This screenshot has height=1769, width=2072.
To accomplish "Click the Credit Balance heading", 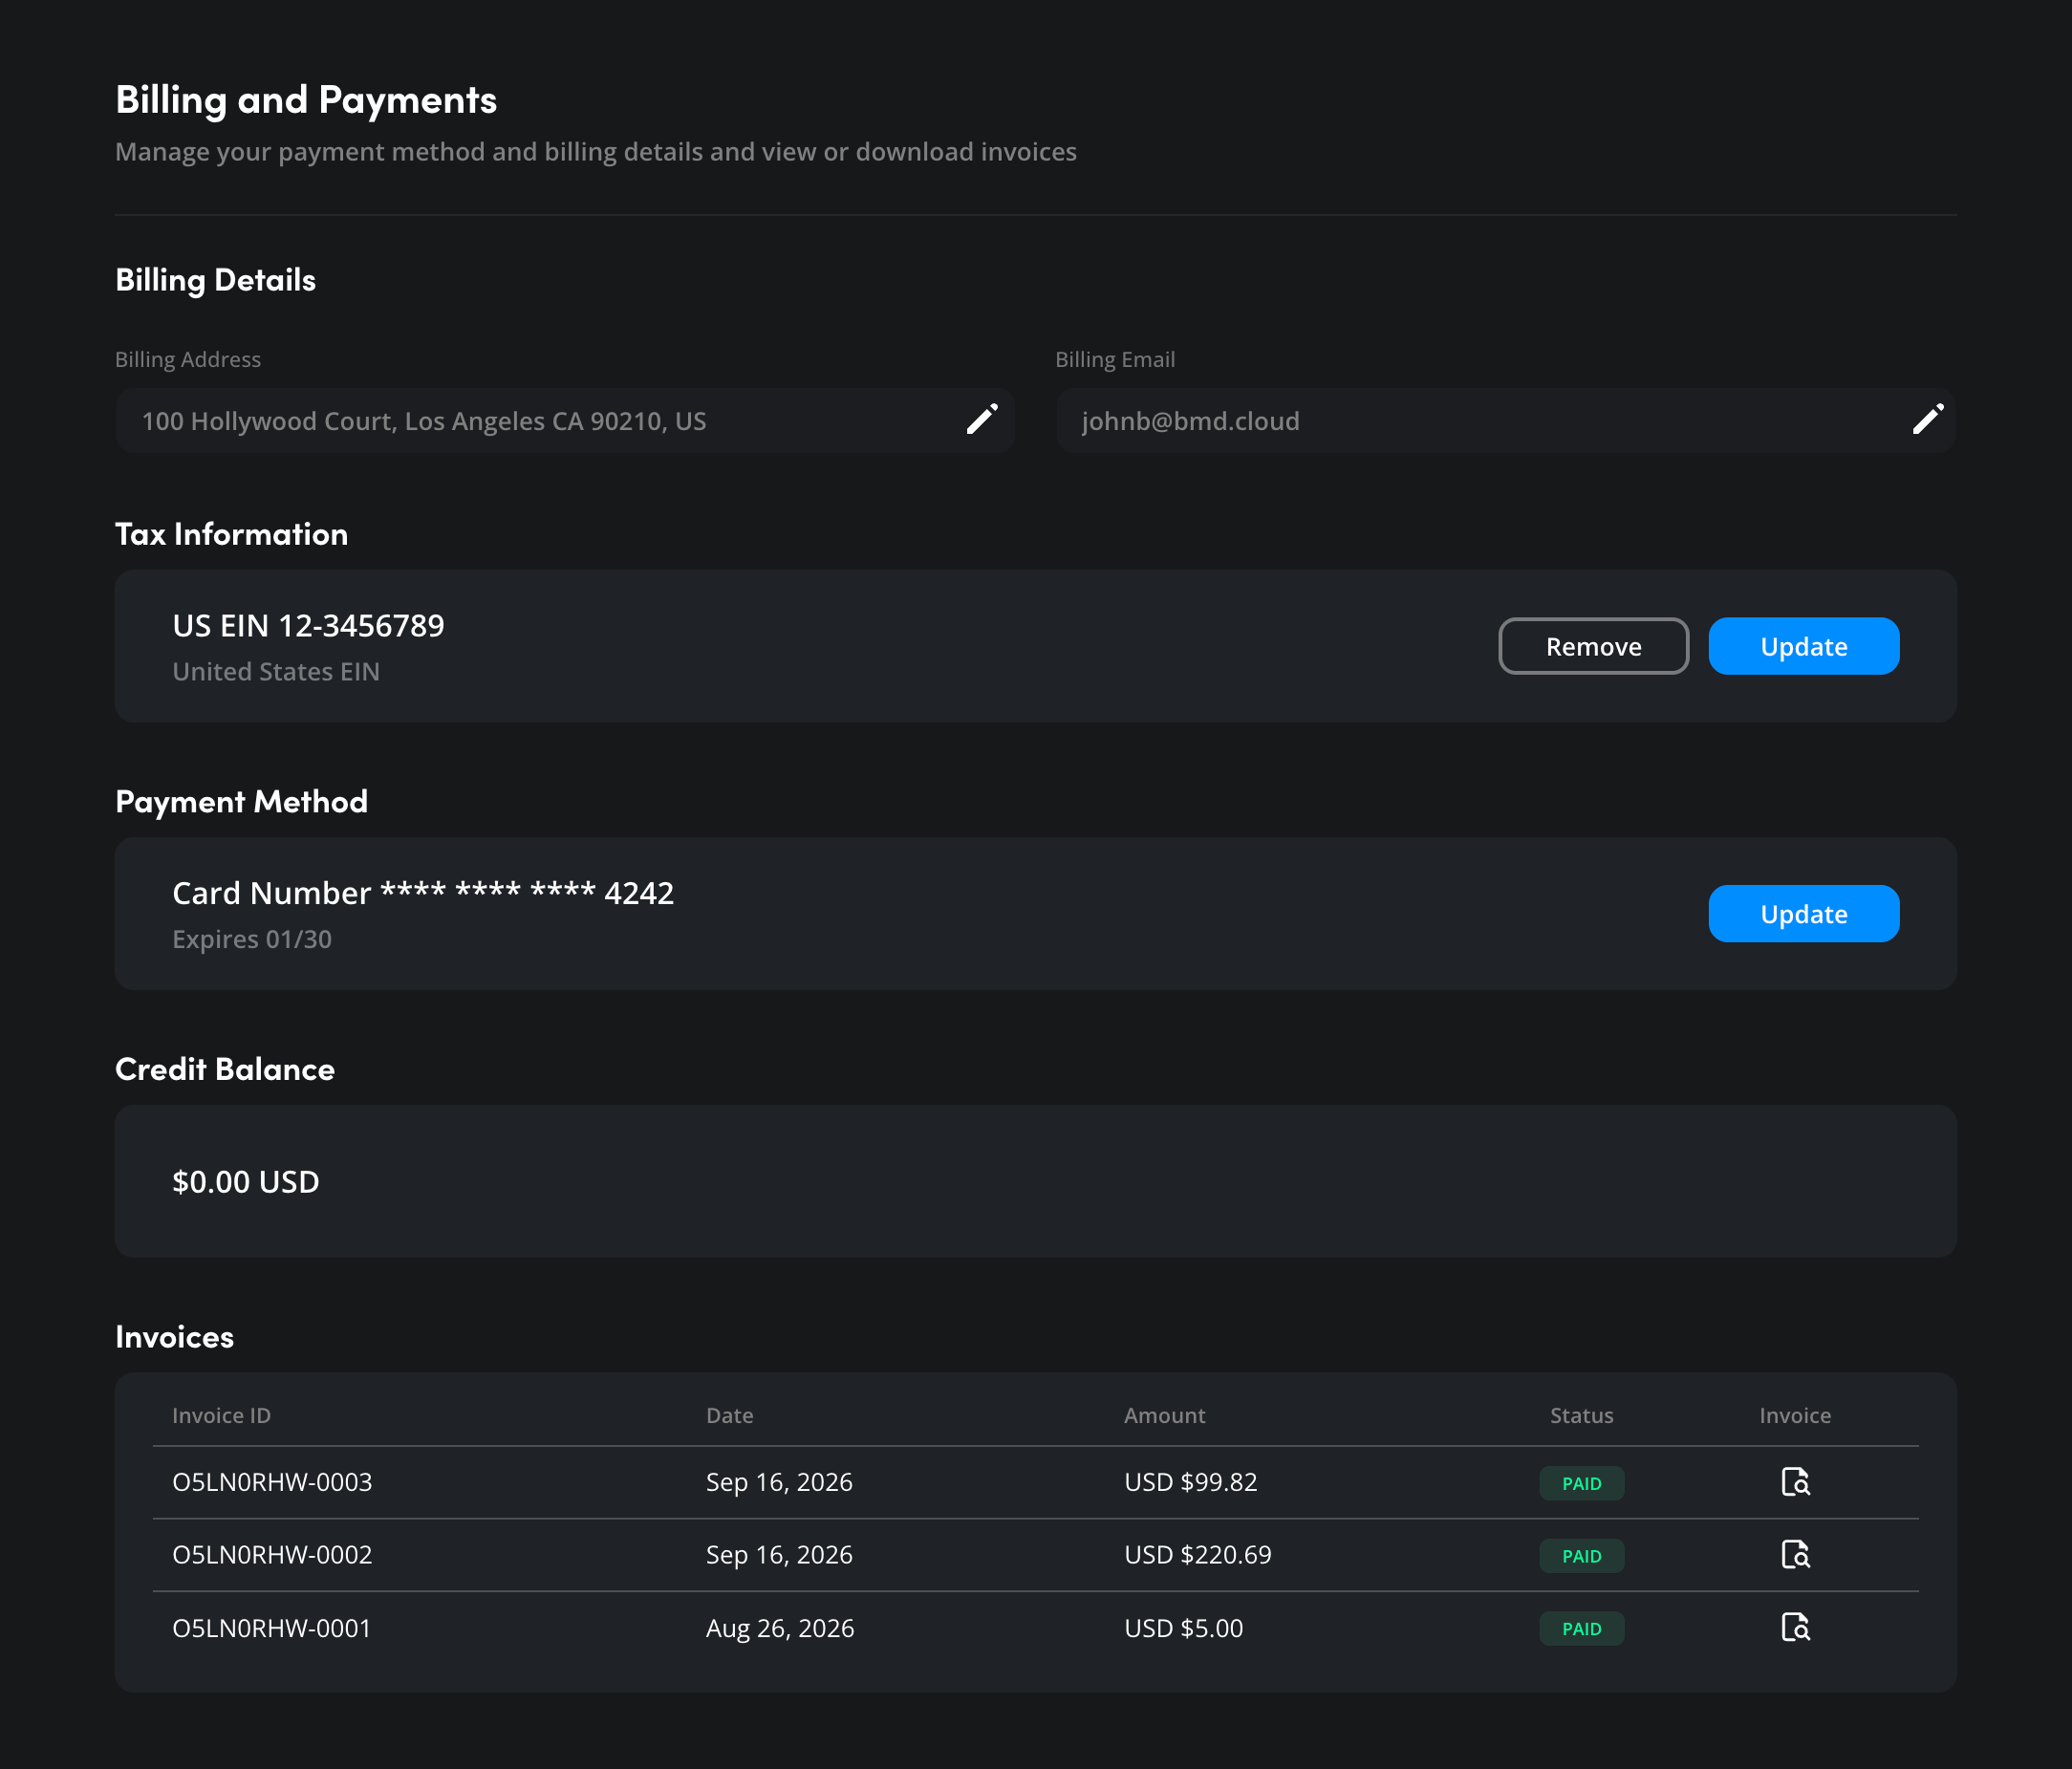I will 224,1069.
